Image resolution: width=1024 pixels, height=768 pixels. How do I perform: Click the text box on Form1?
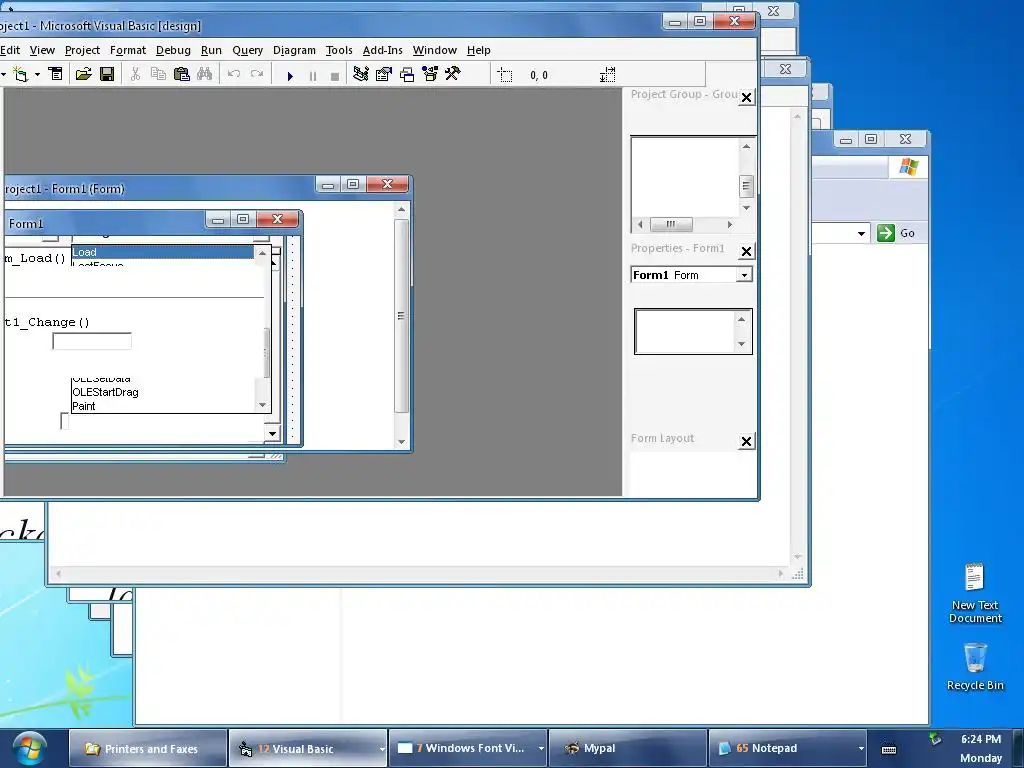tap(92, 341)
